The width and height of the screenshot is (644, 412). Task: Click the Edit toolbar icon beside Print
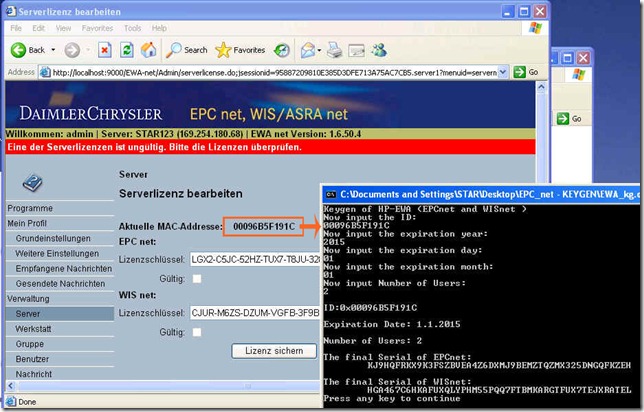356,50
